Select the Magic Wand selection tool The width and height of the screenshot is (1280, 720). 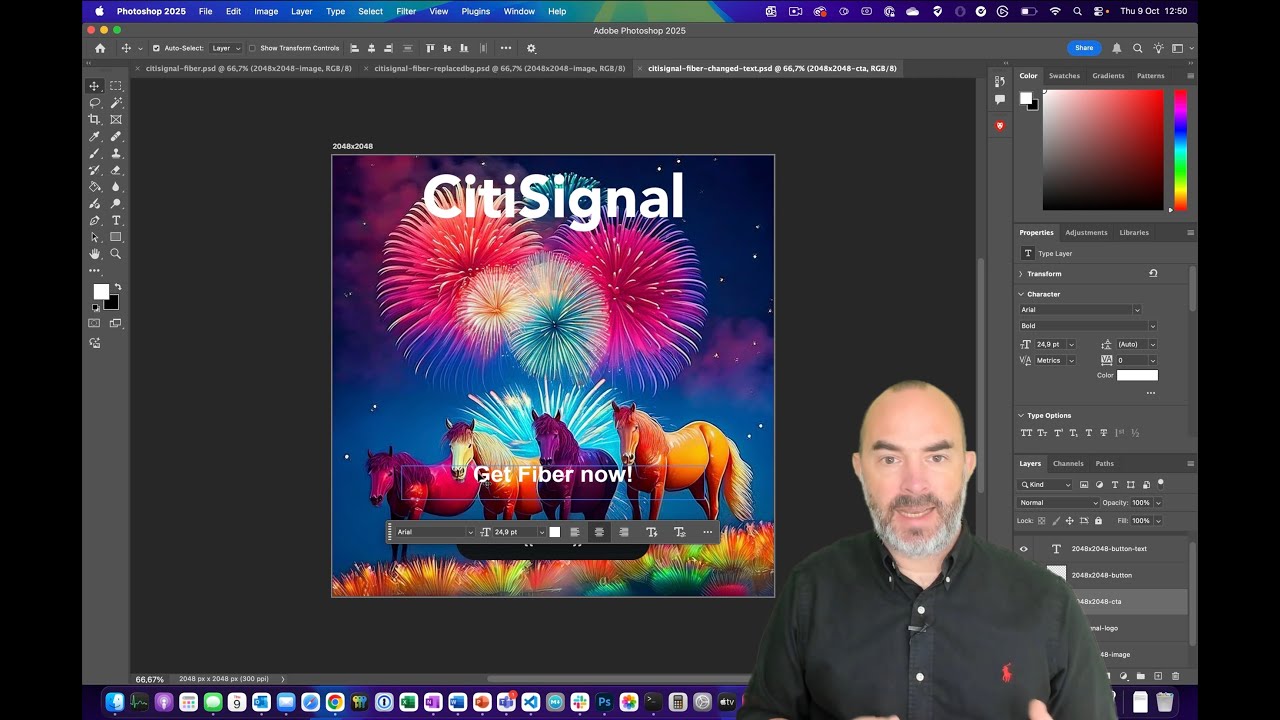[x=116, y=103]
